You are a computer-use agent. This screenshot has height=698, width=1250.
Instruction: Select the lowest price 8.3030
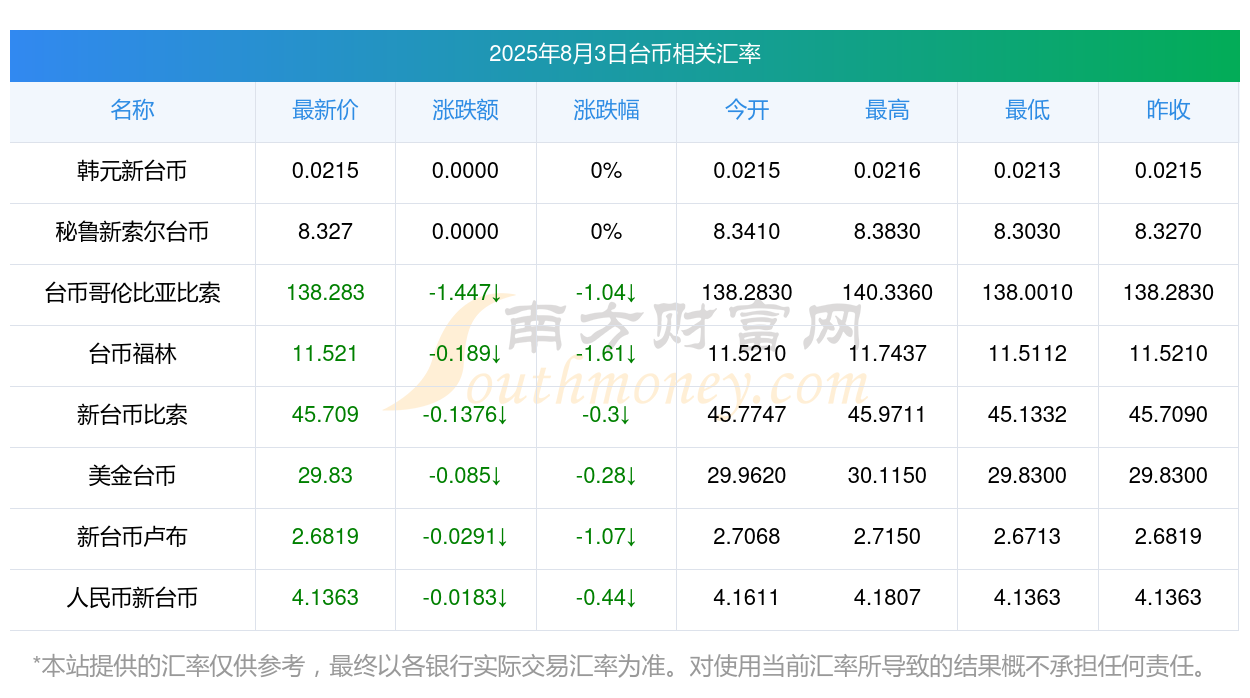coord(1027,232)
